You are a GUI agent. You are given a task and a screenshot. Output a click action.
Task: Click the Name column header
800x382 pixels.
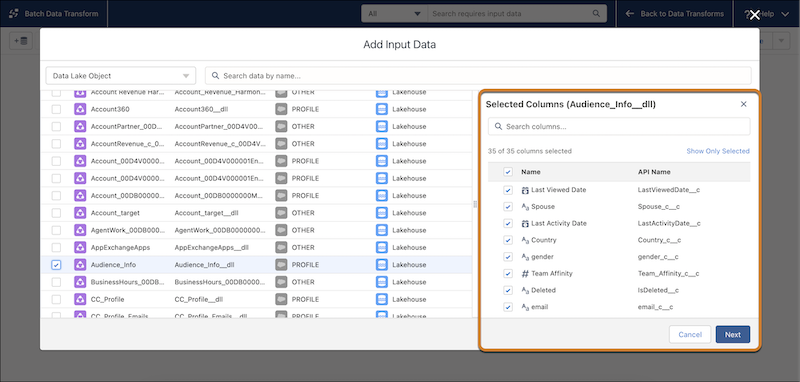531,172
